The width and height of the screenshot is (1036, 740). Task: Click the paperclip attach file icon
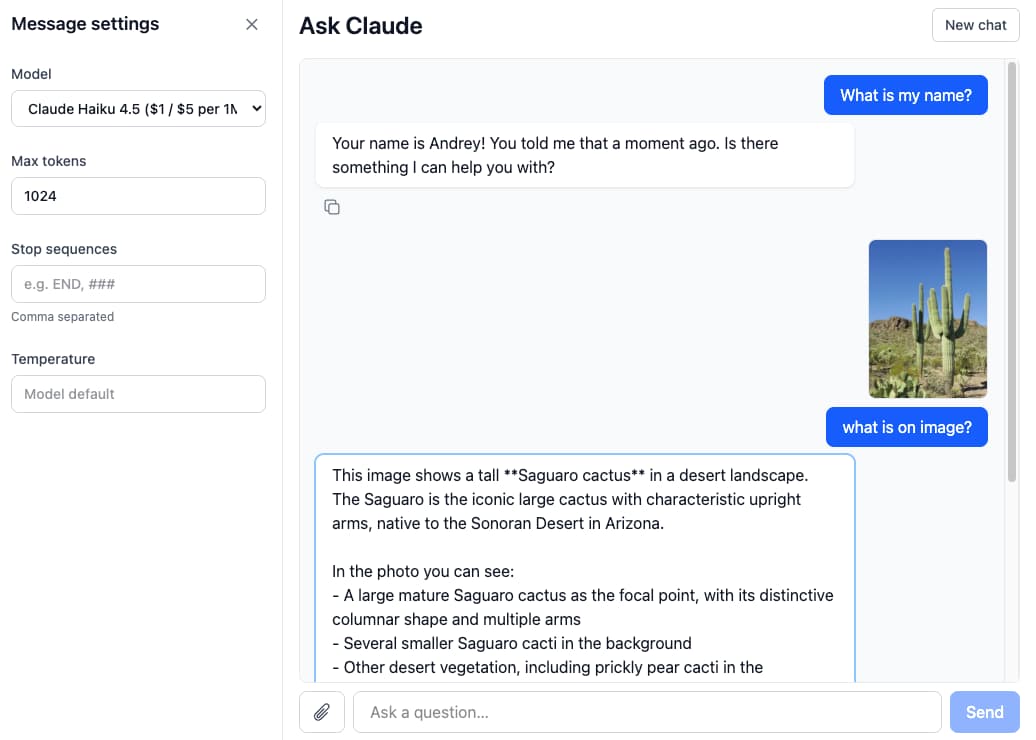pos(322,712)
